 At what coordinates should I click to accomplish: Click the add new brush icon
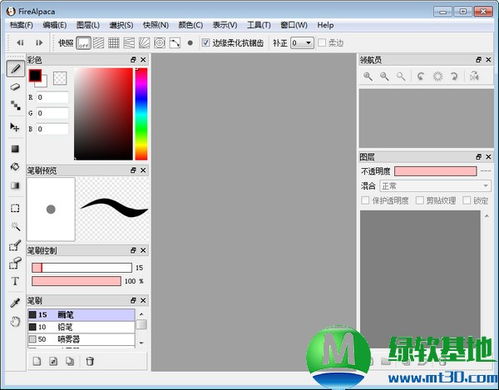(x=37, y=361)
